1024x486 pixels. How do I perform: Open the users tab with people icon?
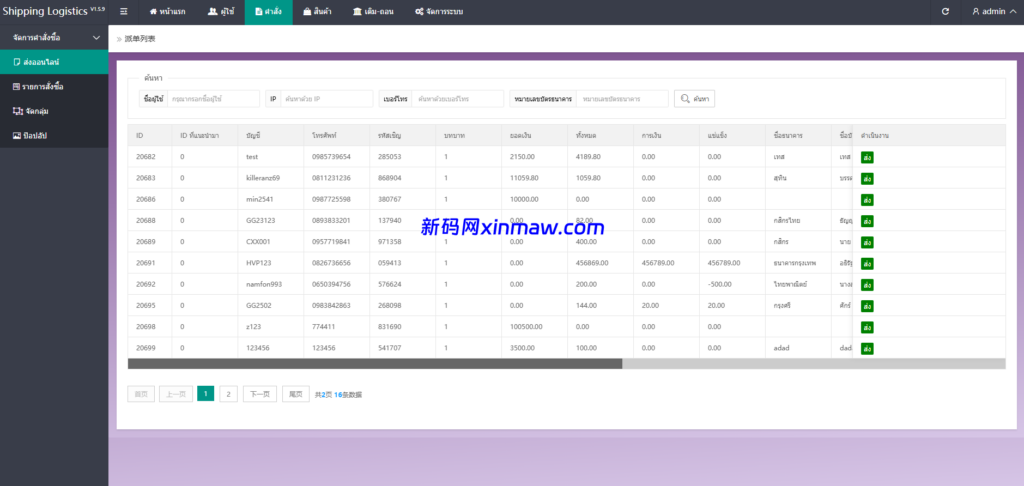[221, 12]
